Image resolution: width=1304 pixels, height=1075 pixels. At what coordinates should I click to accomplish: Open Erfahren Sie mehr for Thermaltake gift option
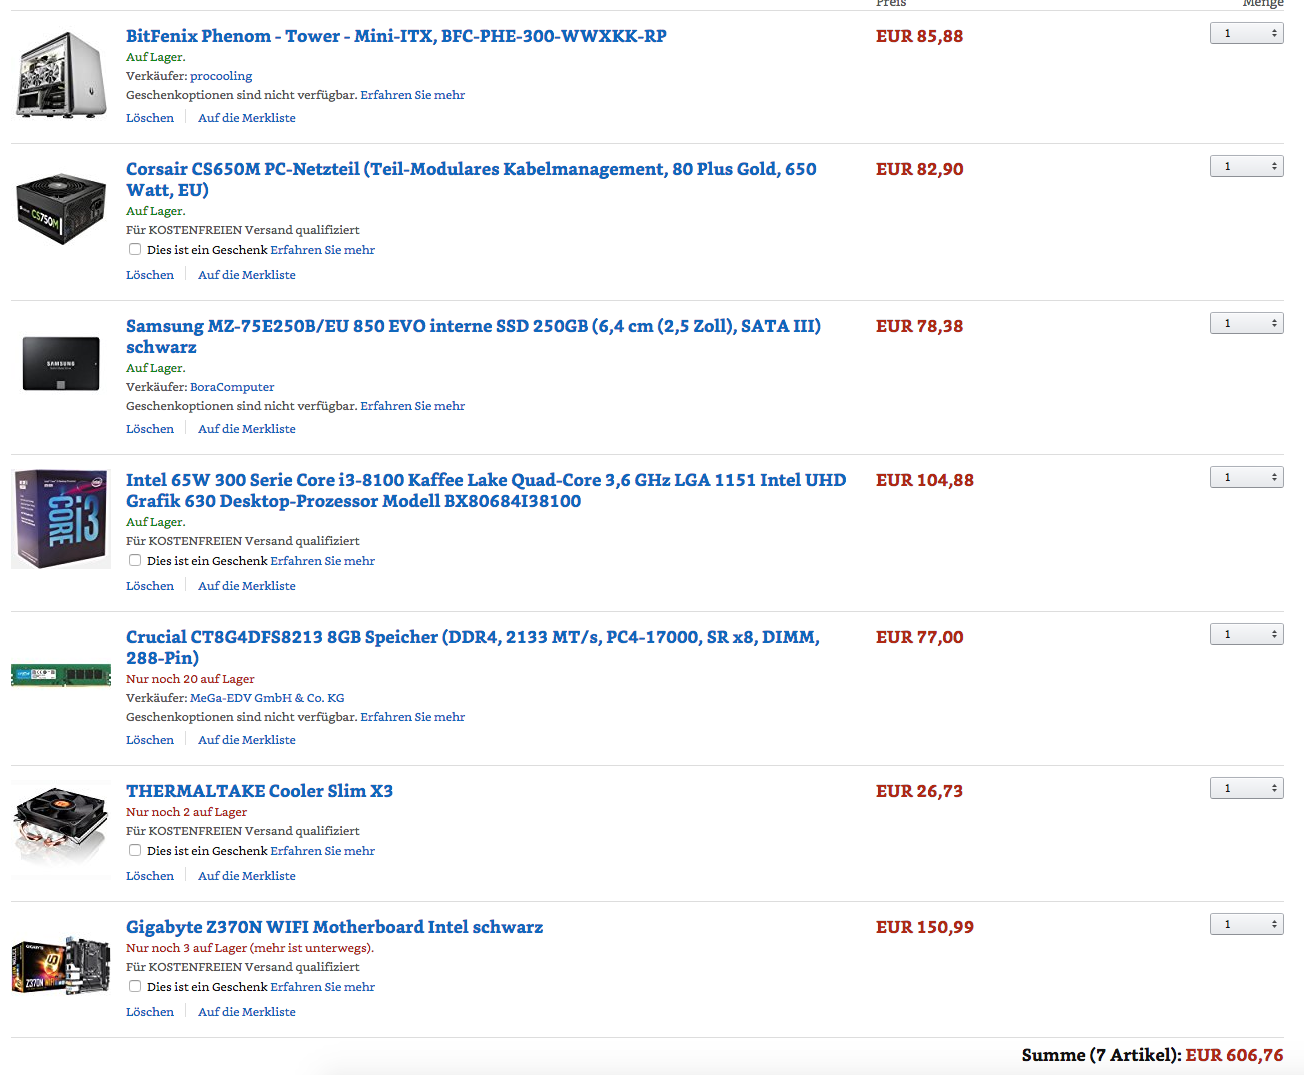point(322,851)
